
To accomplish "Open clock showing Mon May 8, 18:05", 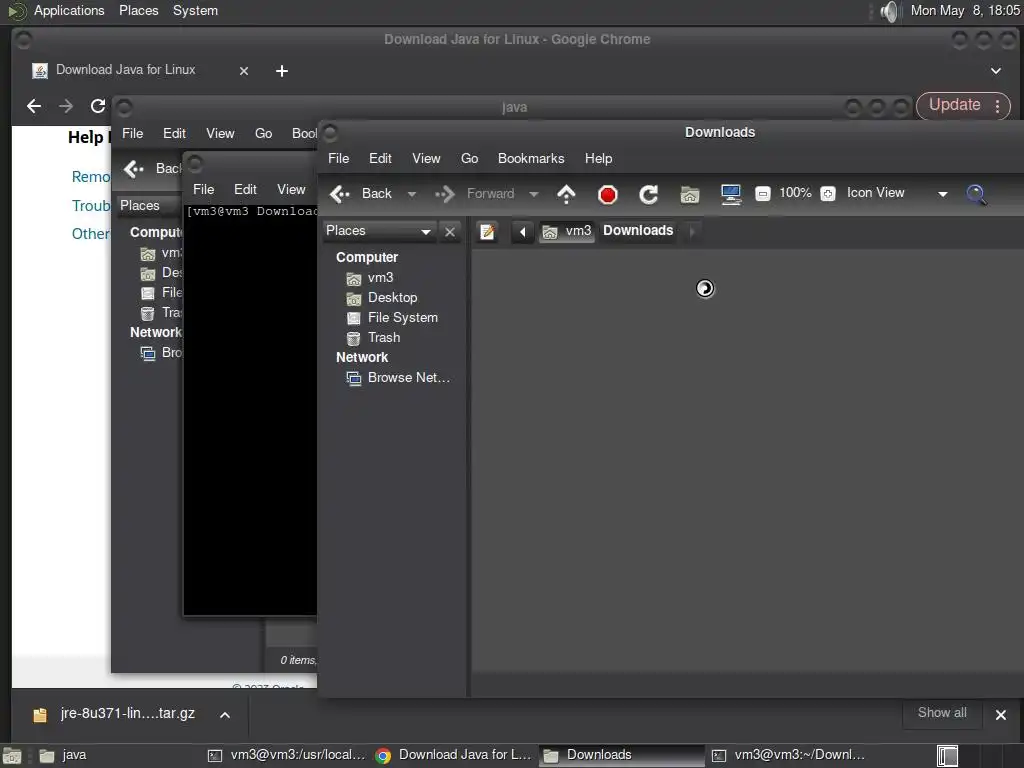I will [965, 10].
